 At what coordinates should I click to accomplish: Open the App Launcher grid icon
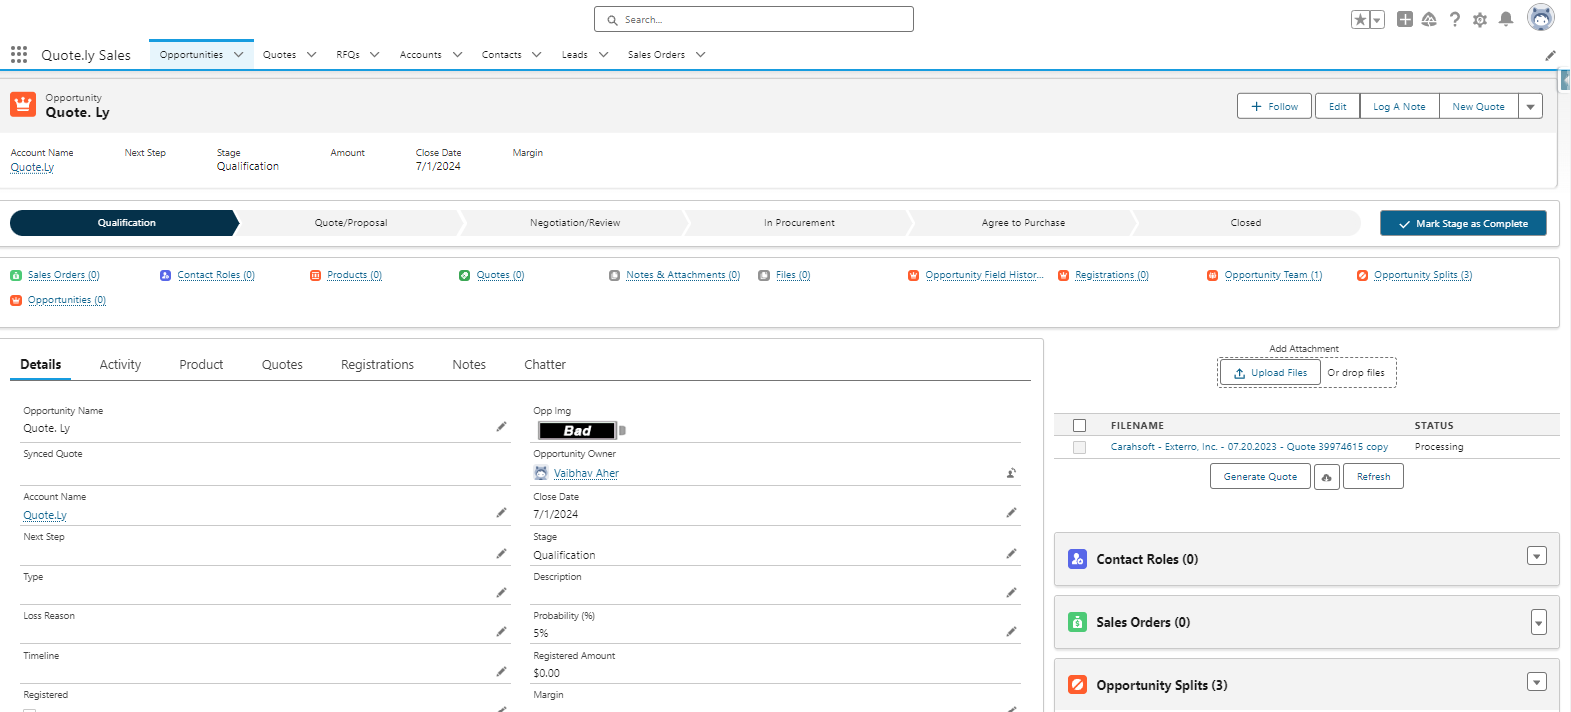(x=19, y=54)
